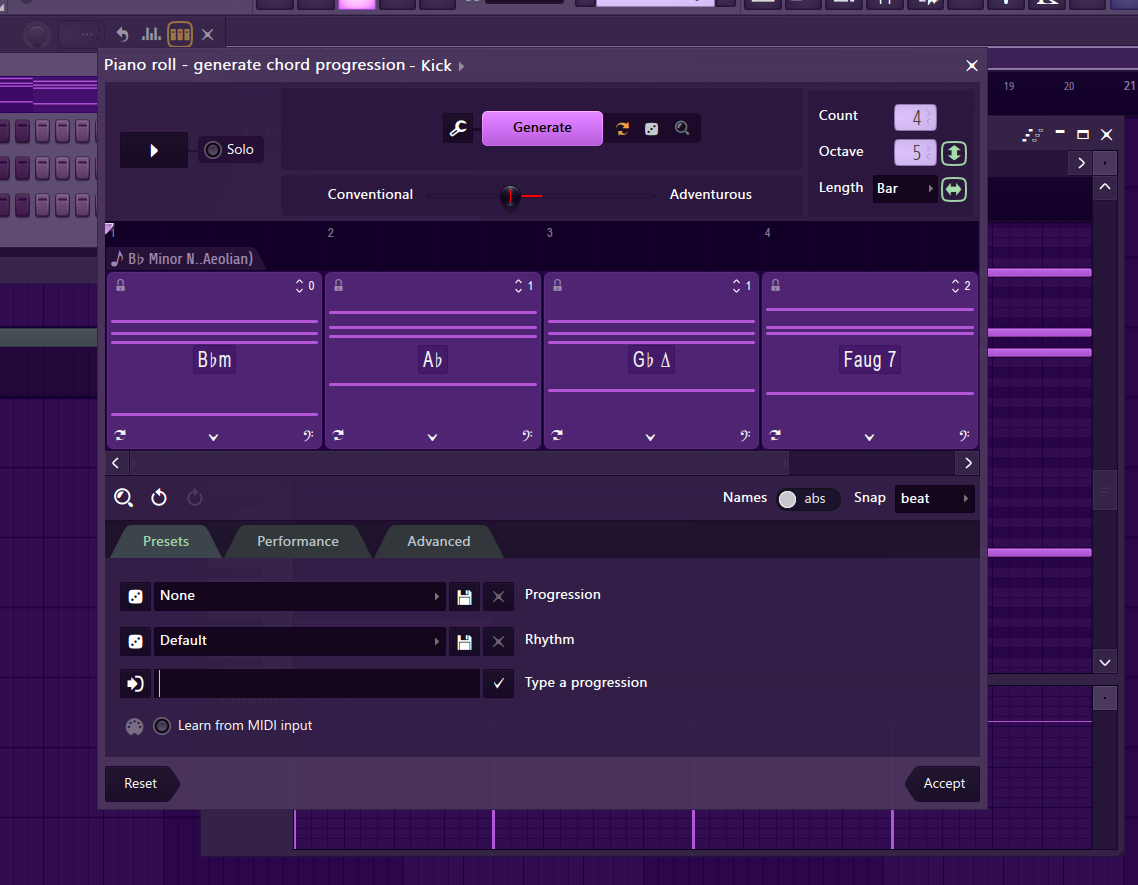This screenshot has width=1138, height=885.
Task: Clear the Rhythm preset with X
Action: [x=499, y=642]
